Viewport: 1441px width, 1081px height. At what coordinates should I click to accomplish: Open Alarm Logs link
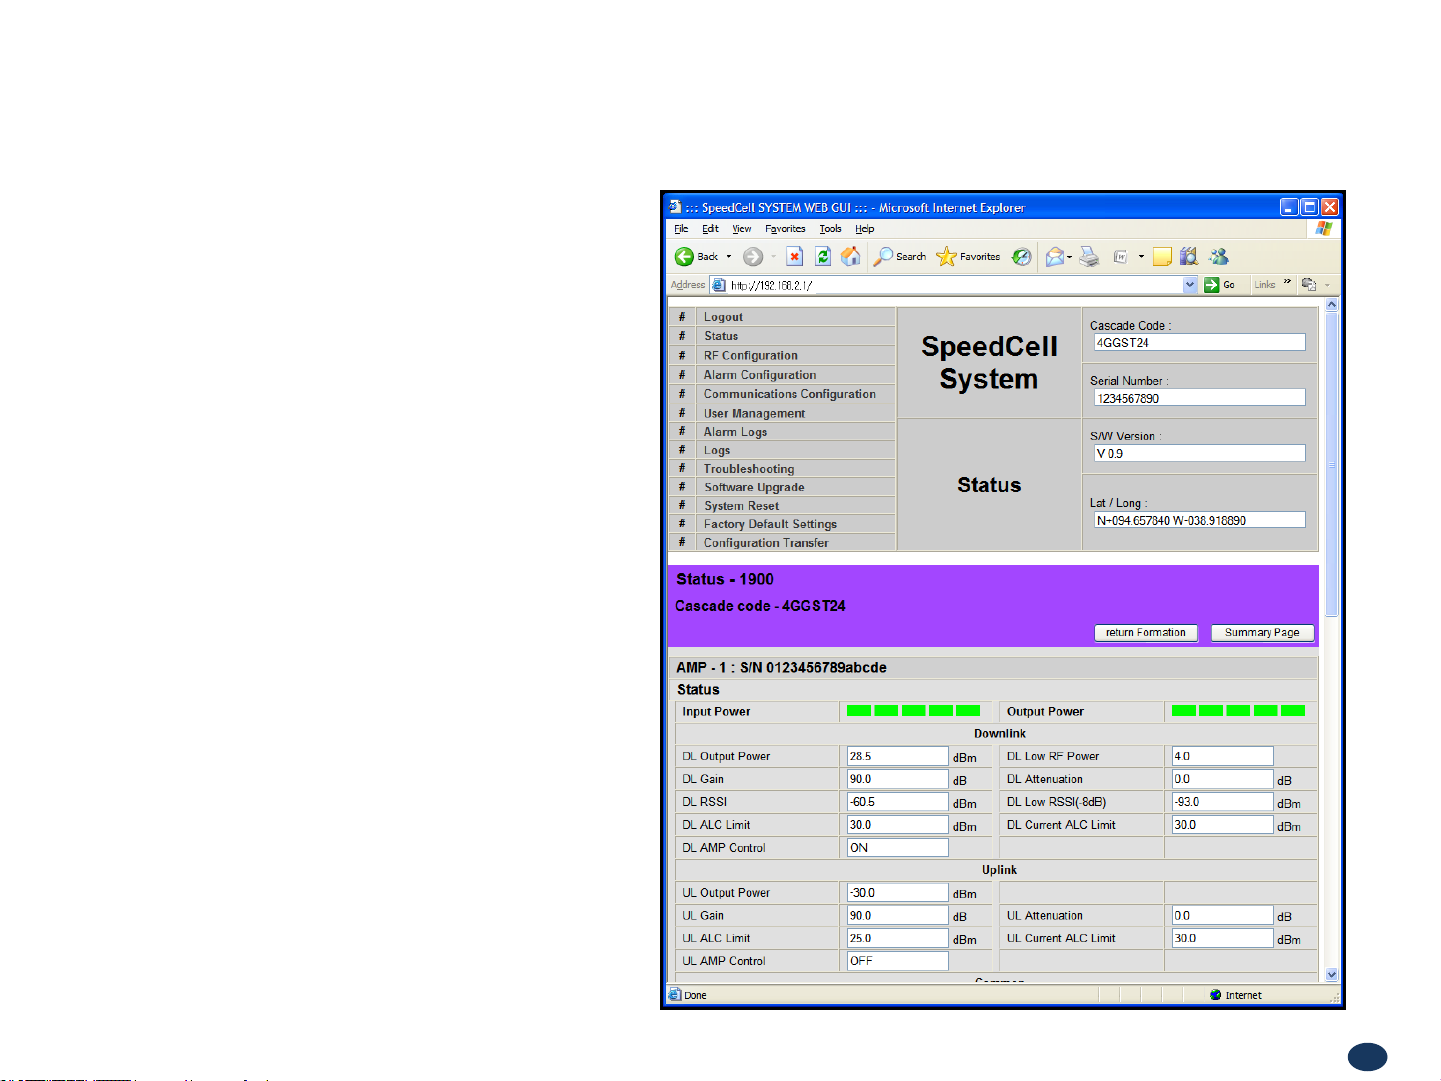click(x=735, y=432)
